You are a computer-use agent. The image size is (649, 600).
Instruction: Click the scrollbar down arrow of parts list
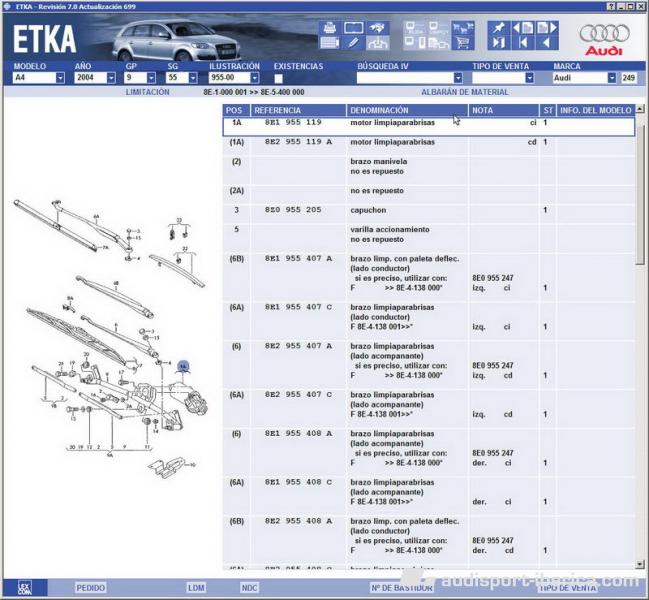point(640,564)
